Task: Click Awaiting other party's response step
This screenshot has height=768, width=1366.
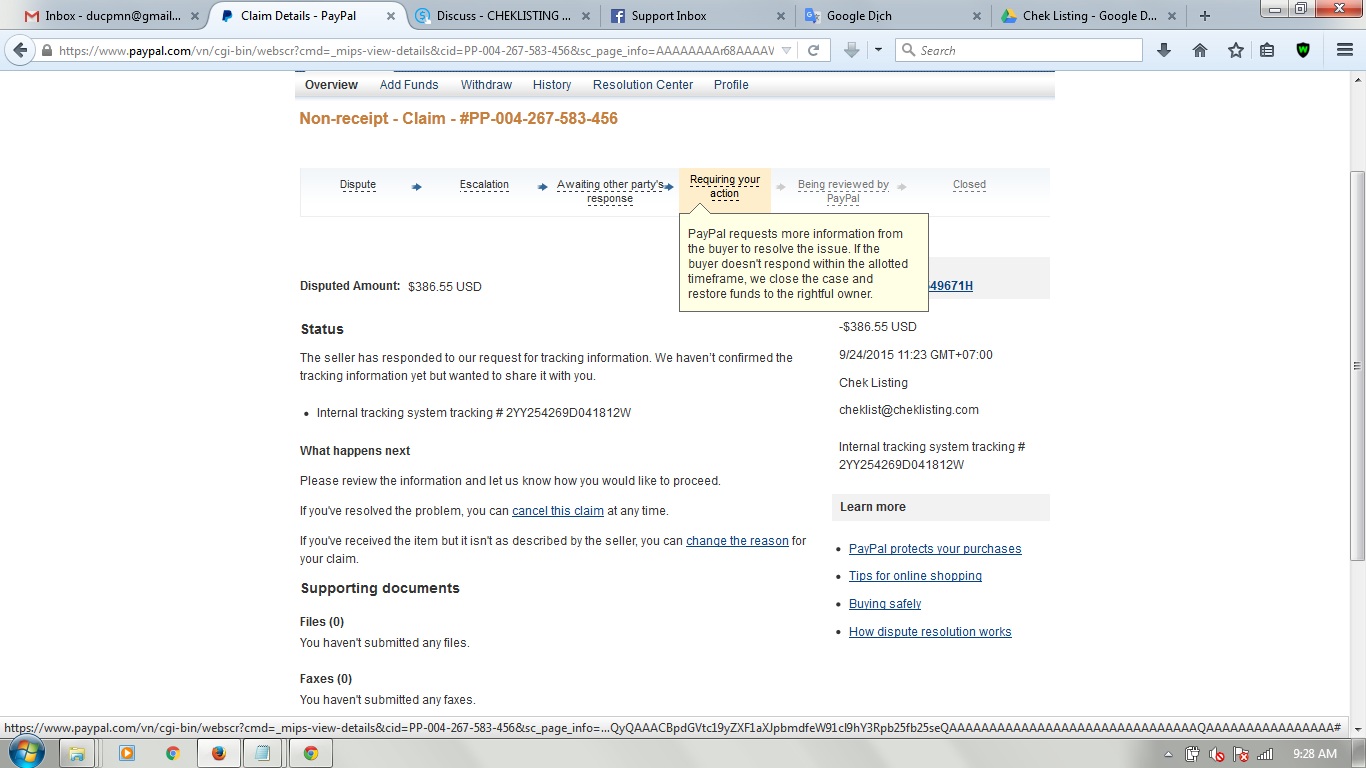Action: (x=610, y=191)
